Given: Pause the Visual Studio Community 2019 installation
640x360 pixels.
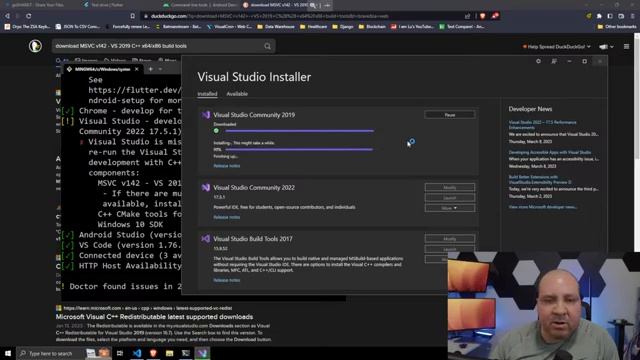Looking at the screenshot, I should 450,115.
